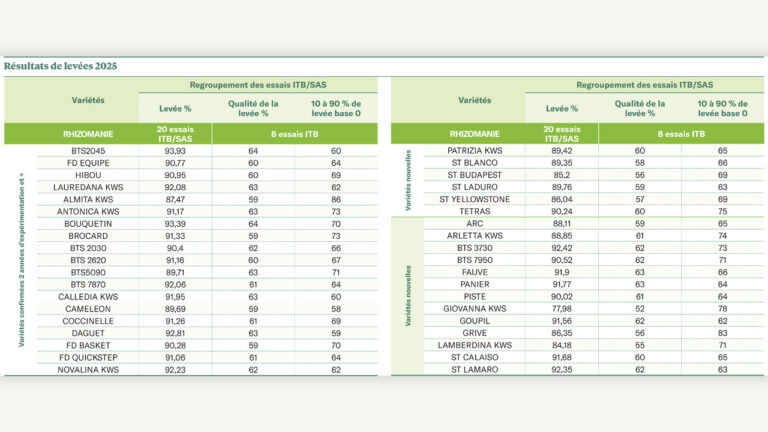Select left table '8 essais ITB' header cell
Screen dimensions: 768x432
(x=294, y=134)
